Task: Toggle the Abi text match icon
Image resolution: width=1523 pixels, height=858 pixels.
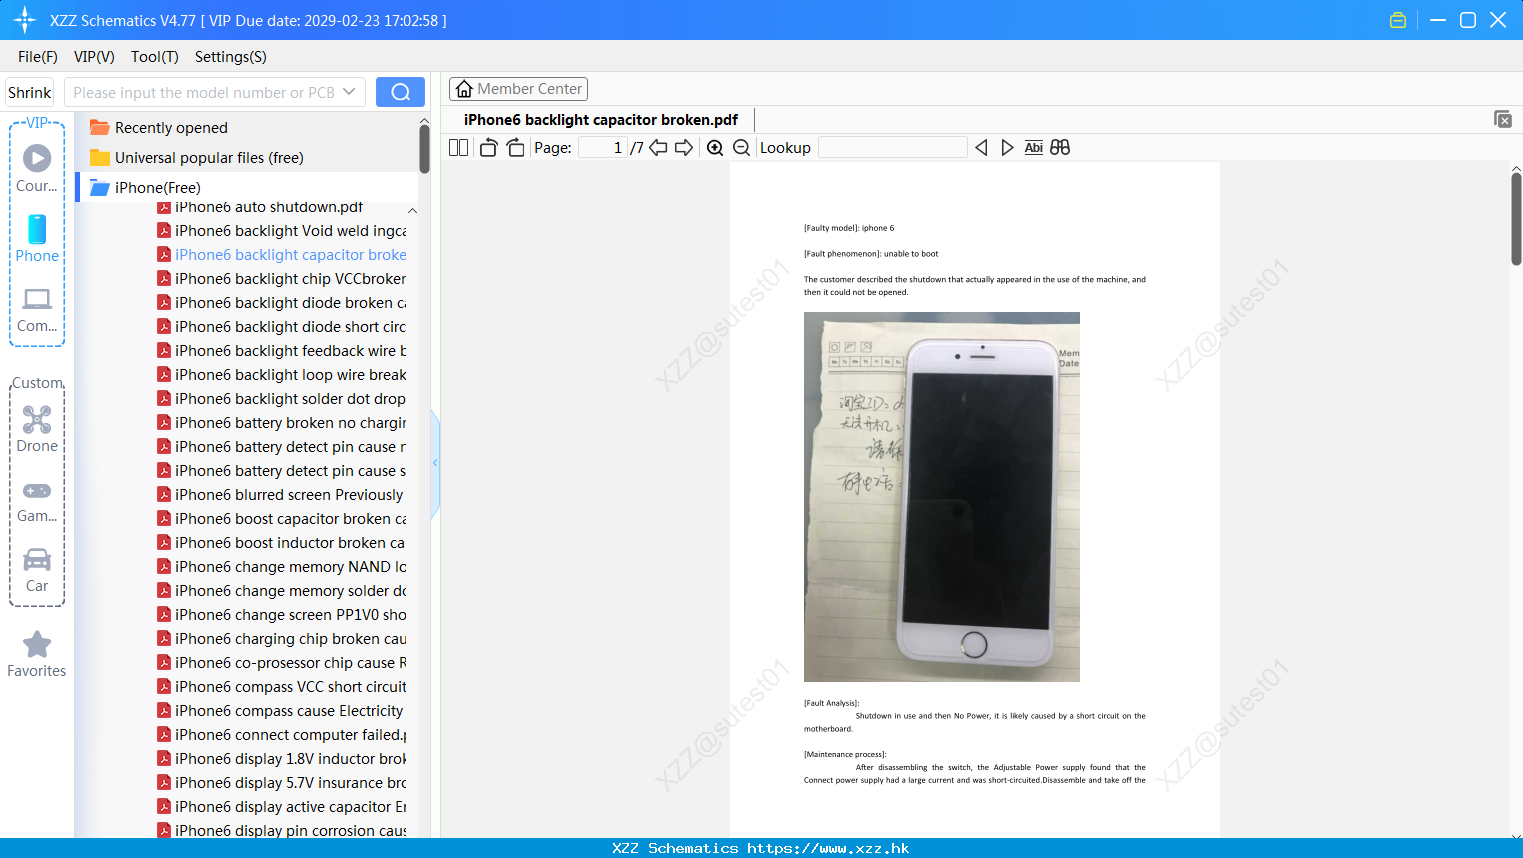Action: point(1034,148)
